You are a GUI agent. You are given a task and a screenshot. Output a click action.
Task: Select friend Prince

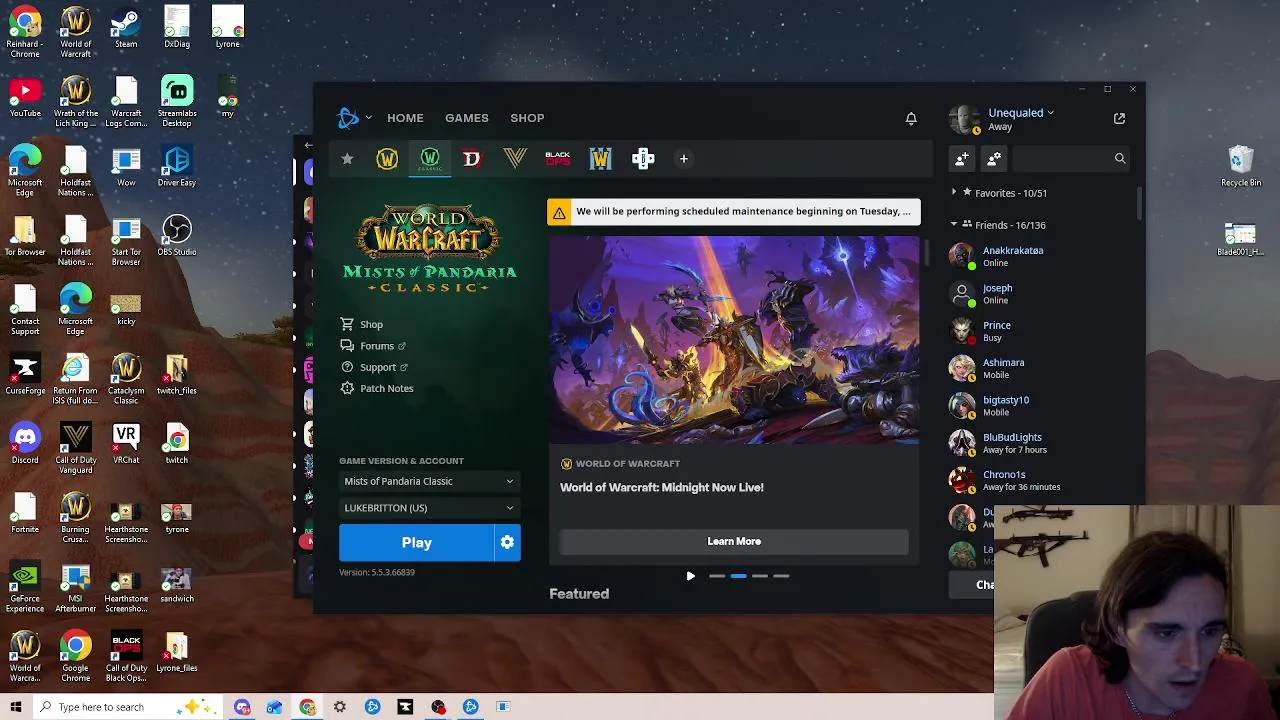(x=1040, y=331)
